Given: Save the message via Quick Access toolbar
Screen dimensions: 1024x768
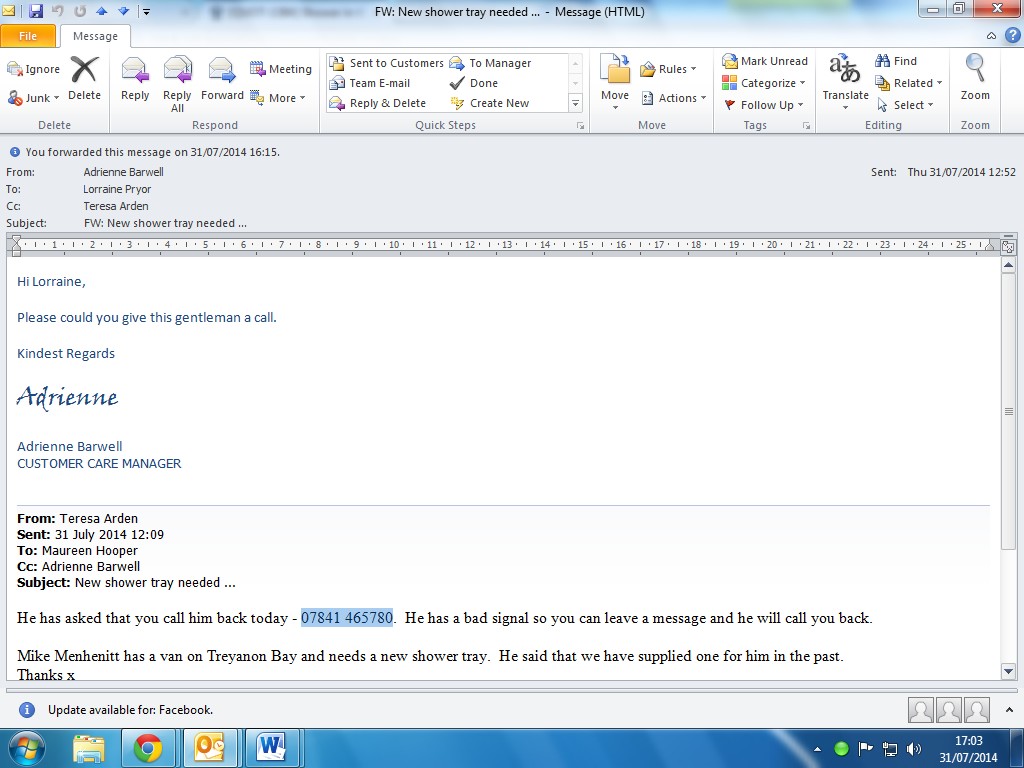Looking at the screenshot, I should pyautogui.click(x=36, y=11).
